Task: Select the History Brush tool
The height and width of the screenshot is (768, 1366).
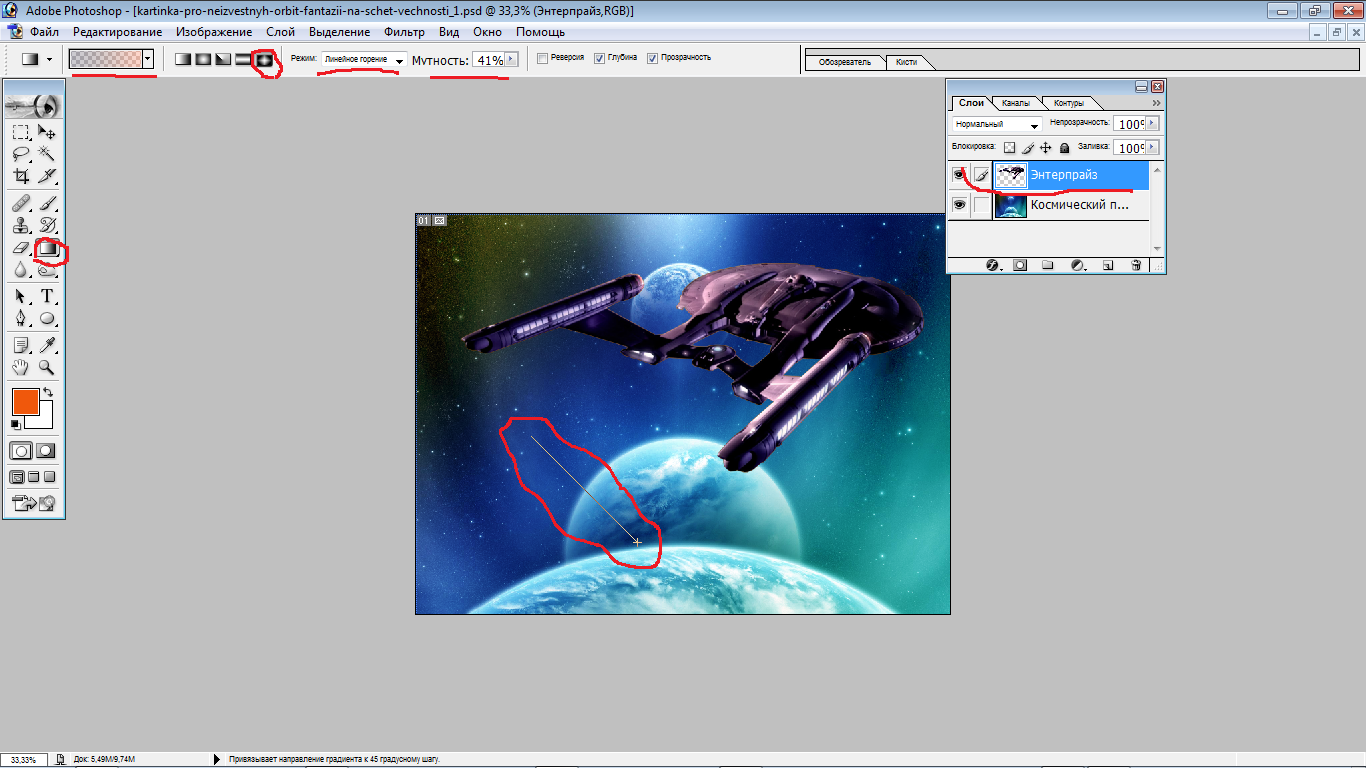Action: tap(46, 225)
